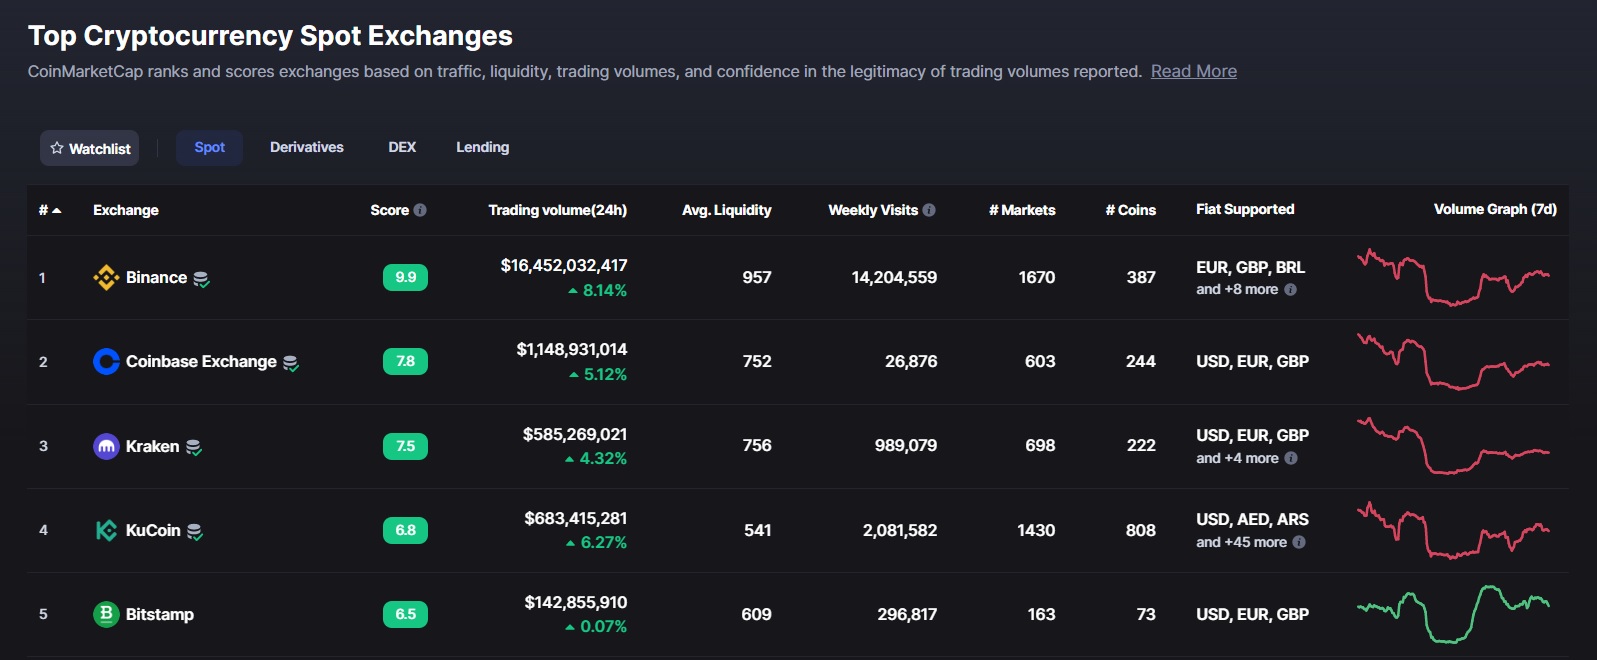
Task: Click the Binance exchange logo icon
Action: [x=106, y=278]
